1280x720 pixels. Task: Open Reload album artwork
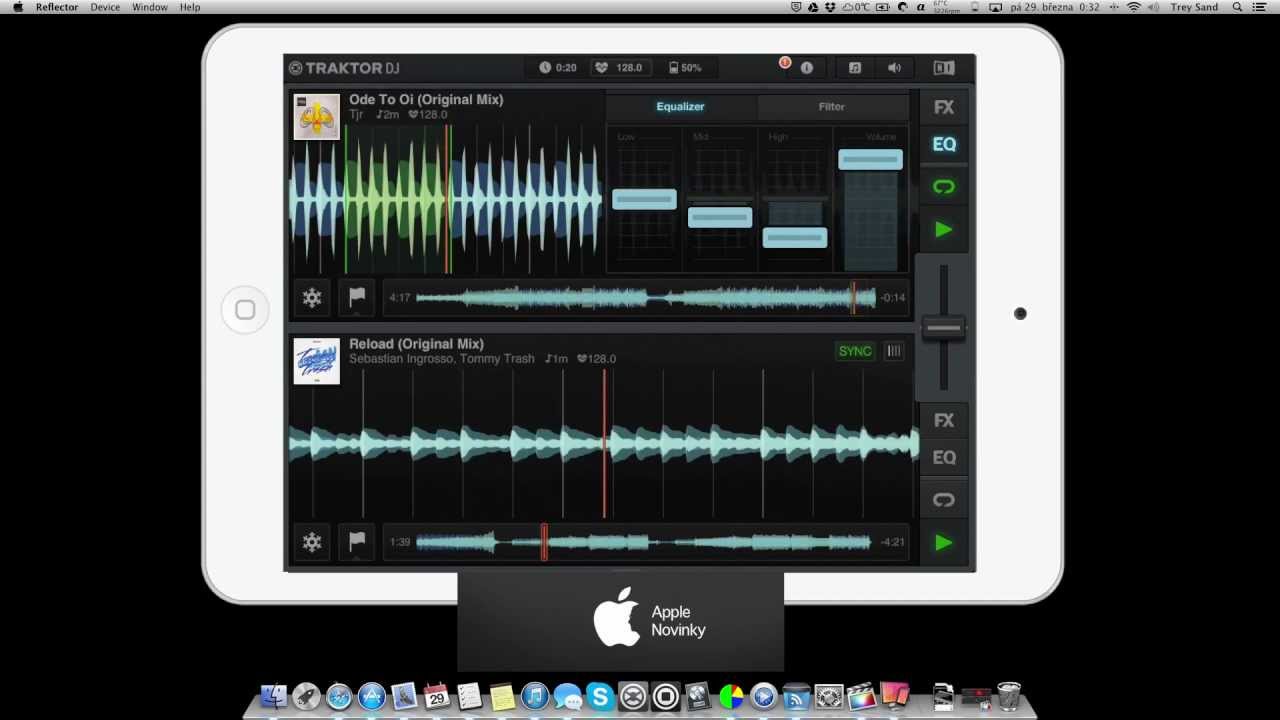tap(317, 361)
